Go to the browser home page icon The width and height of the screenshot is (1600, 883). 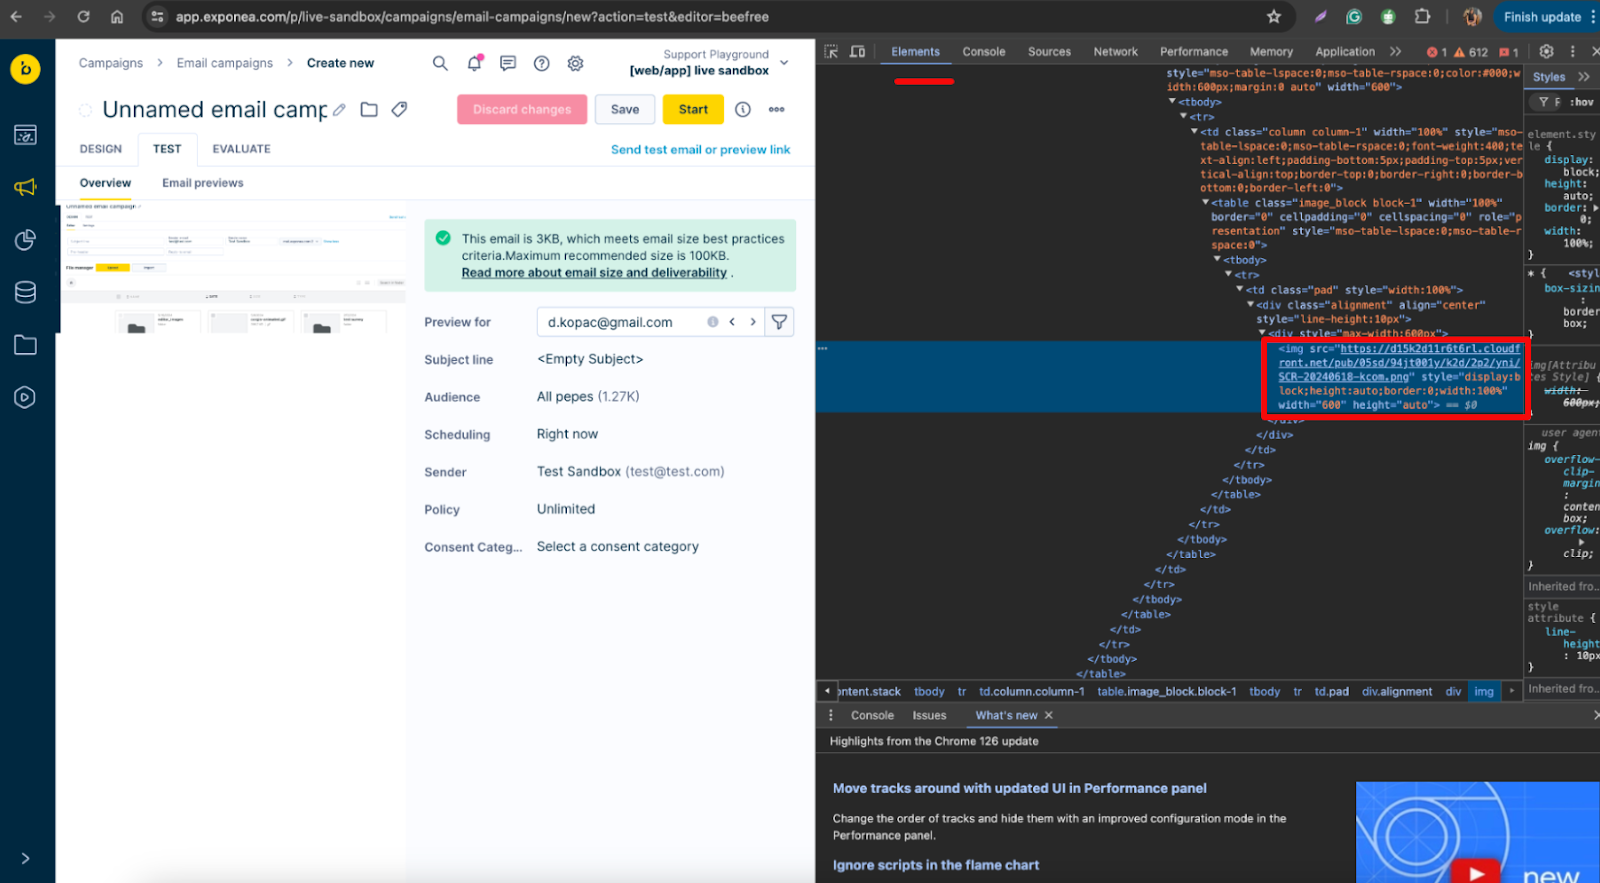(x=117, y=17)
